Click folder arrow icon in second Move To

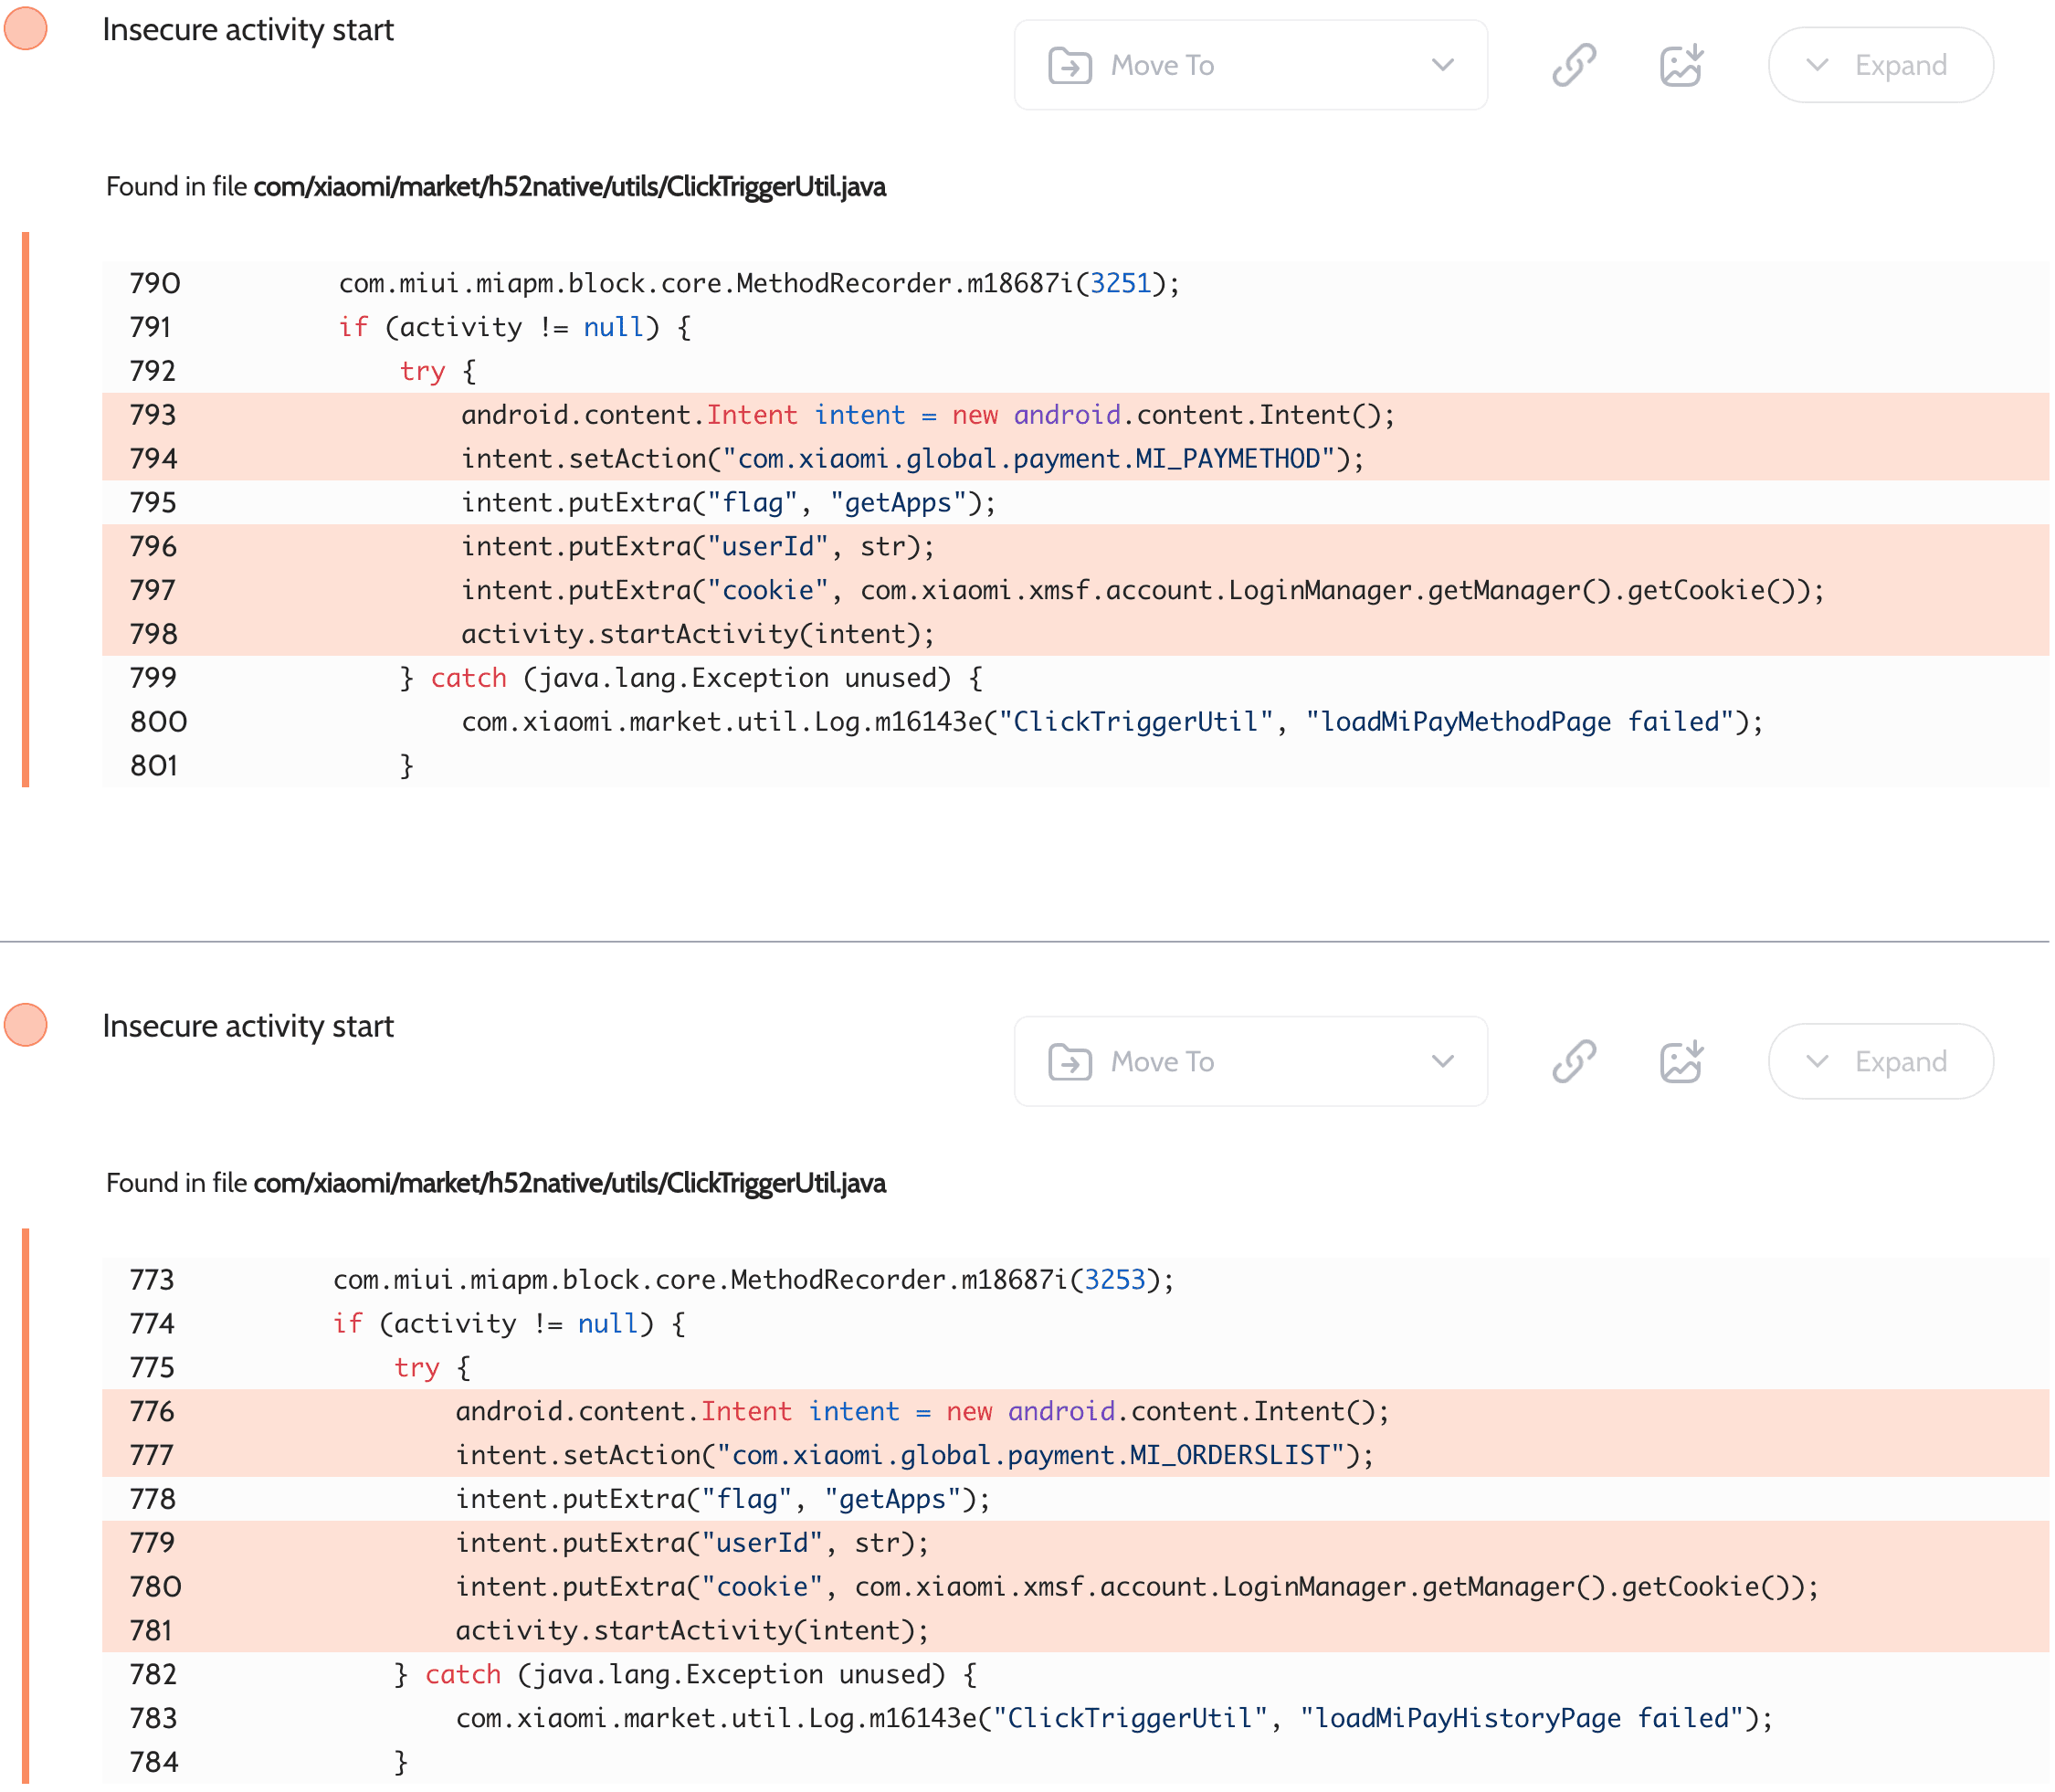coord(1070,1062)
